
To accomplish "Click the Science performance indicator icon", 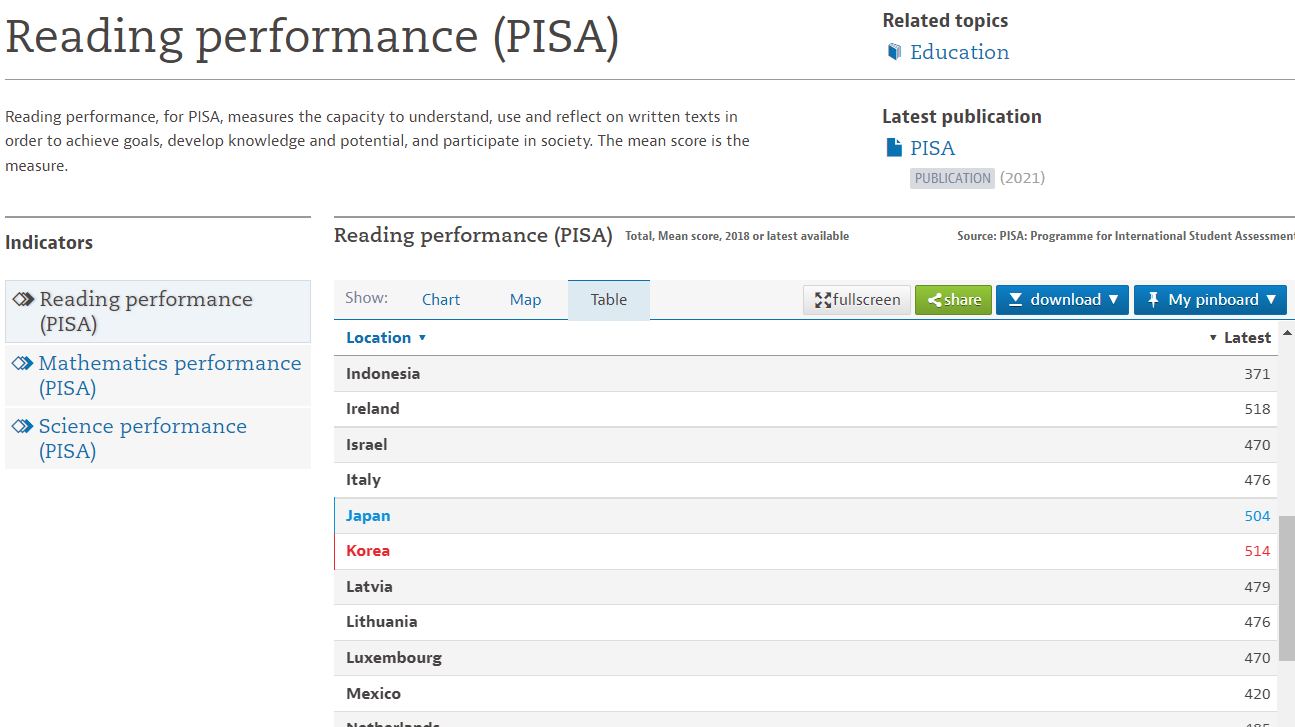I will click(23, 427).
